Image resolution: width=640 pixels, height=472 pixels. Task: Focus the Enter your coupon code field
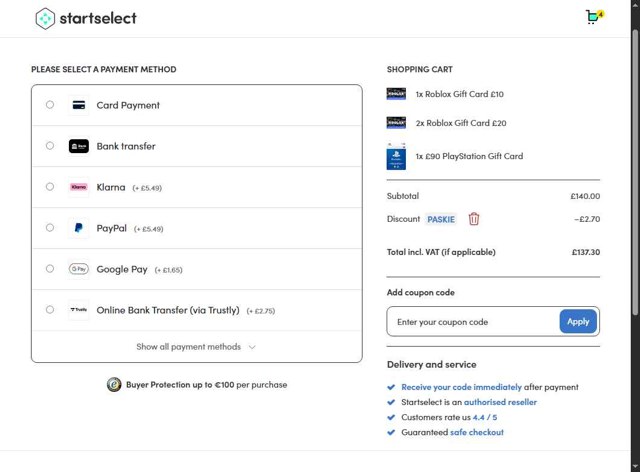click(473, 322)
